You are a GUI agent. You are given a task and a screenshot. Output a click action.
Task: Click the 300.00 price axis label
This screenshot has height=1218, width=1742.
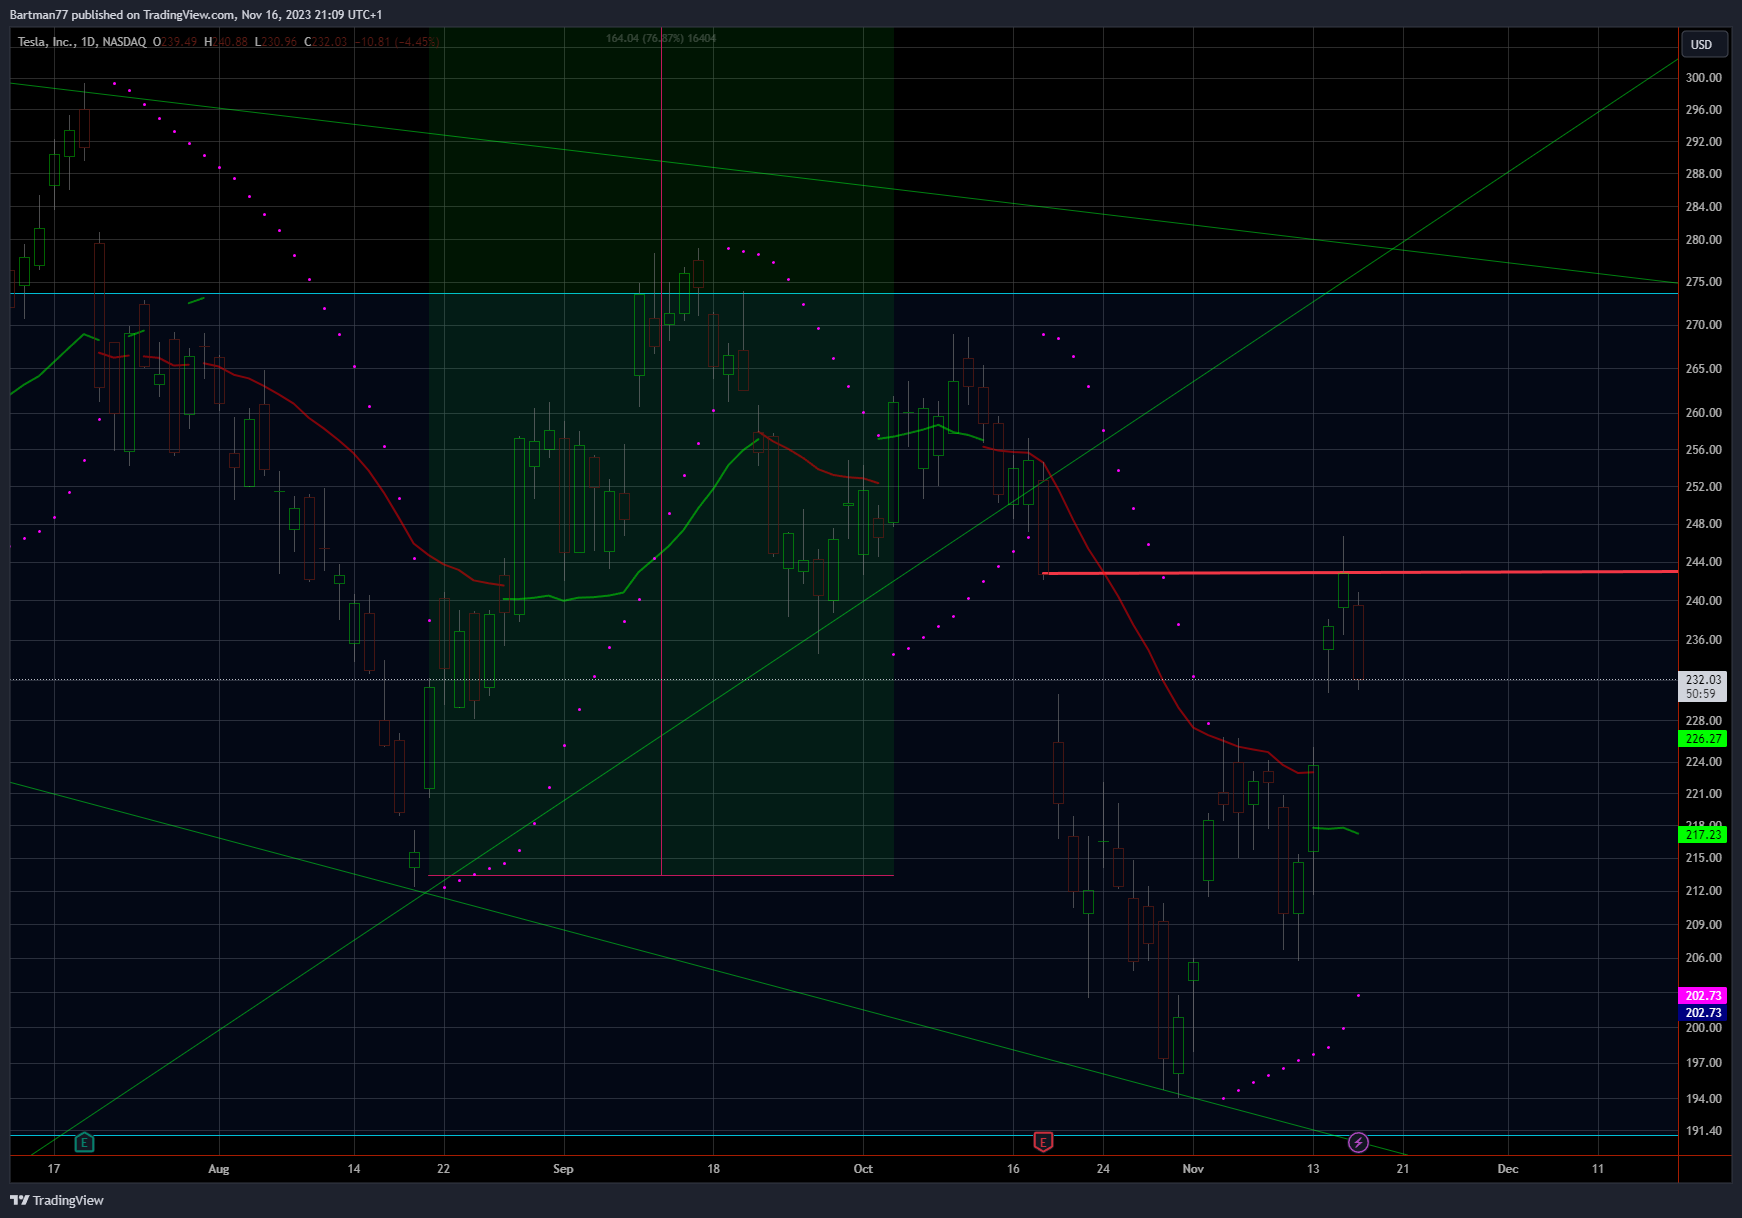[1703, 78]
